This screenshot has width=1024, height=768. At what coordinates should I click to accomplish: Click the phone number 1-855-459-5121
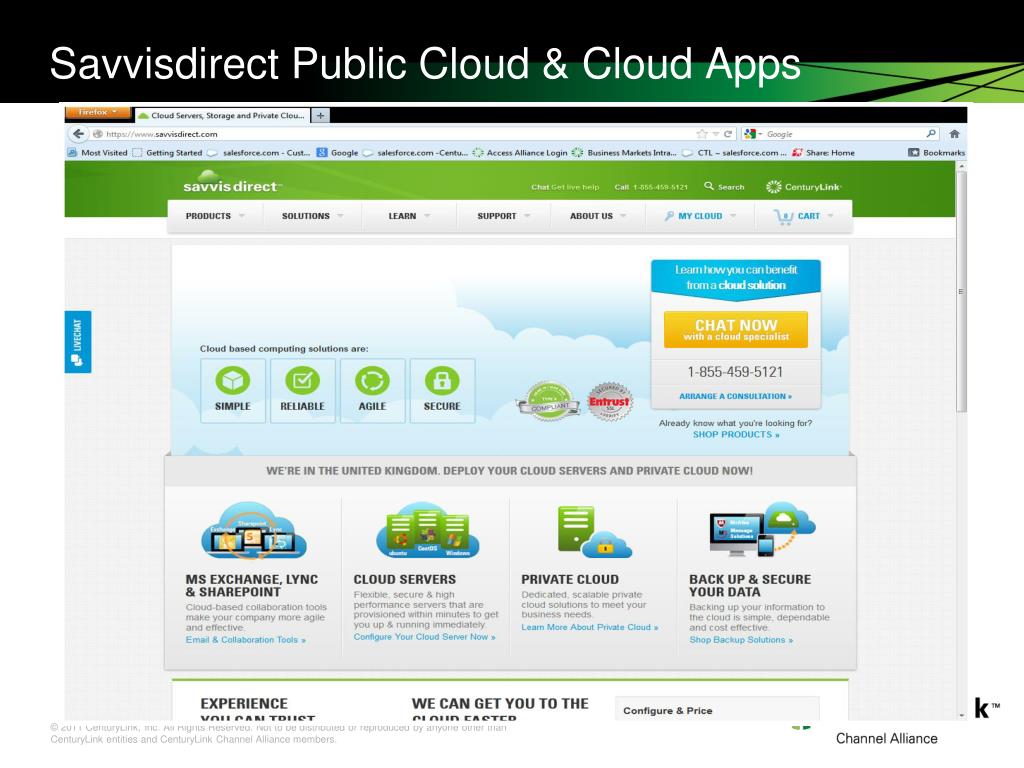735,372
